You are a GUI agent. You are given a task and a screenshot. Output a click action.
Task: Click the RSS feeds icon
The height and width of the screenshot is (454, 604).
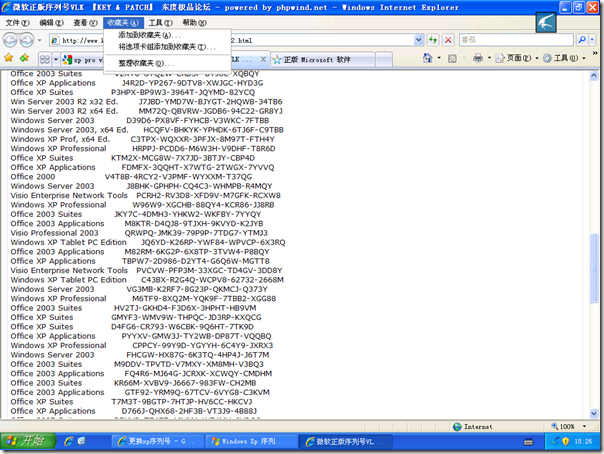click(x=452, y=58)
